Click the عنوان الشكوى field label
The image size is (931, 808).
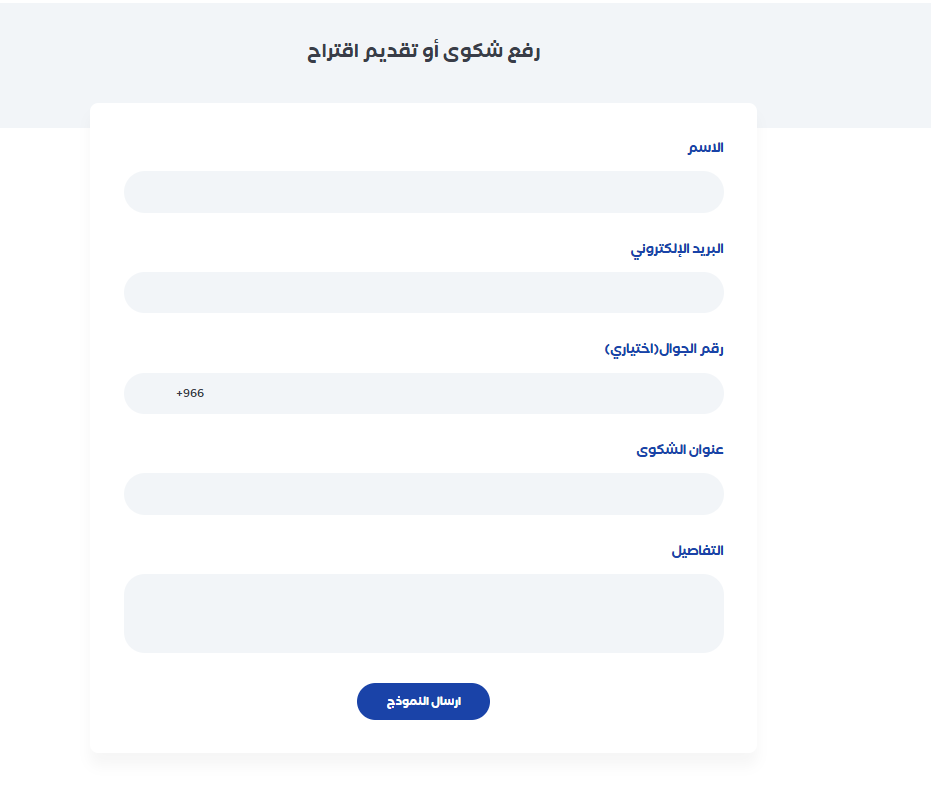tap(680, 450)
